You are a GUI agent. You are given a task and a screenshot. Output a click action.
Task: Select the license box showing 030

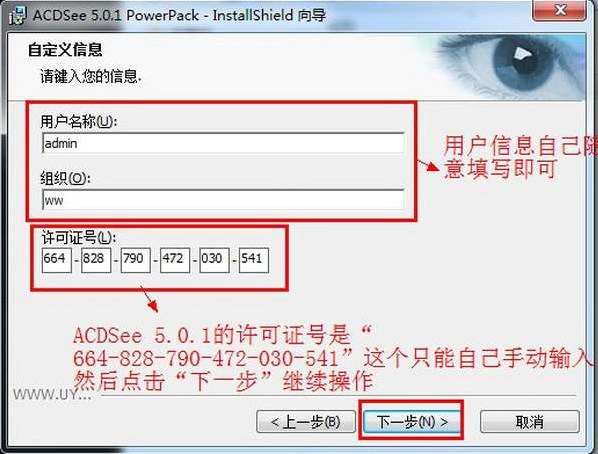[x=214, y=260]
